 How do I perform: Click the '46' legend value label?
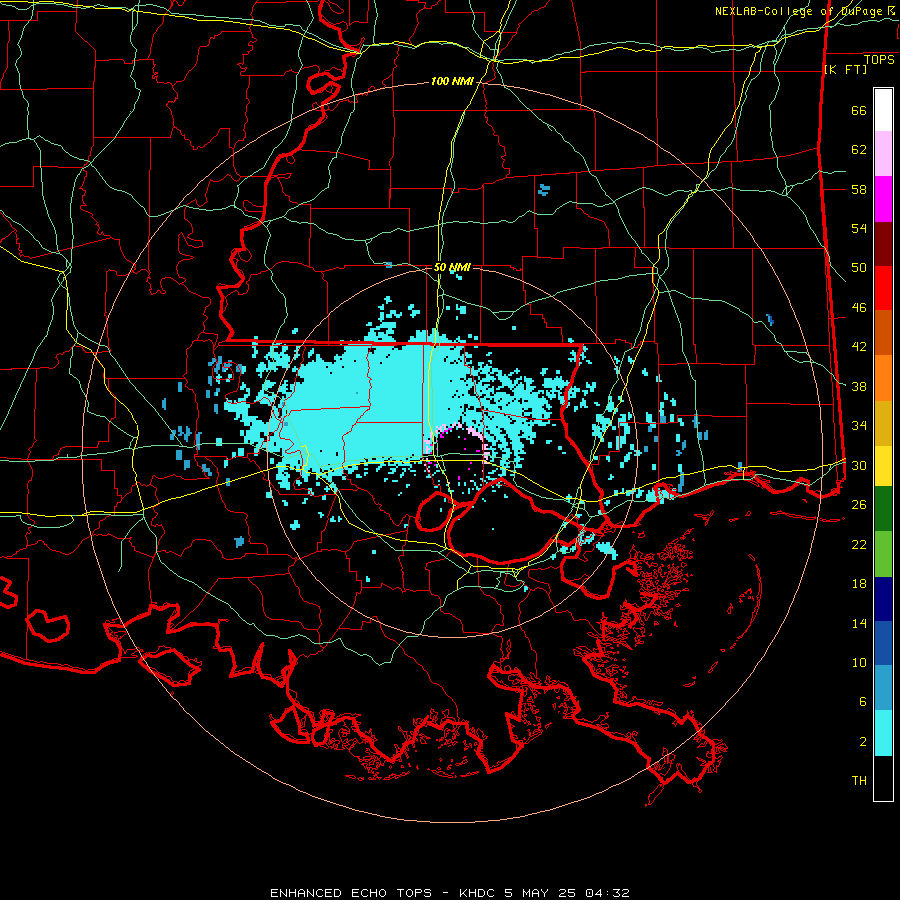(x=859, y=308)
